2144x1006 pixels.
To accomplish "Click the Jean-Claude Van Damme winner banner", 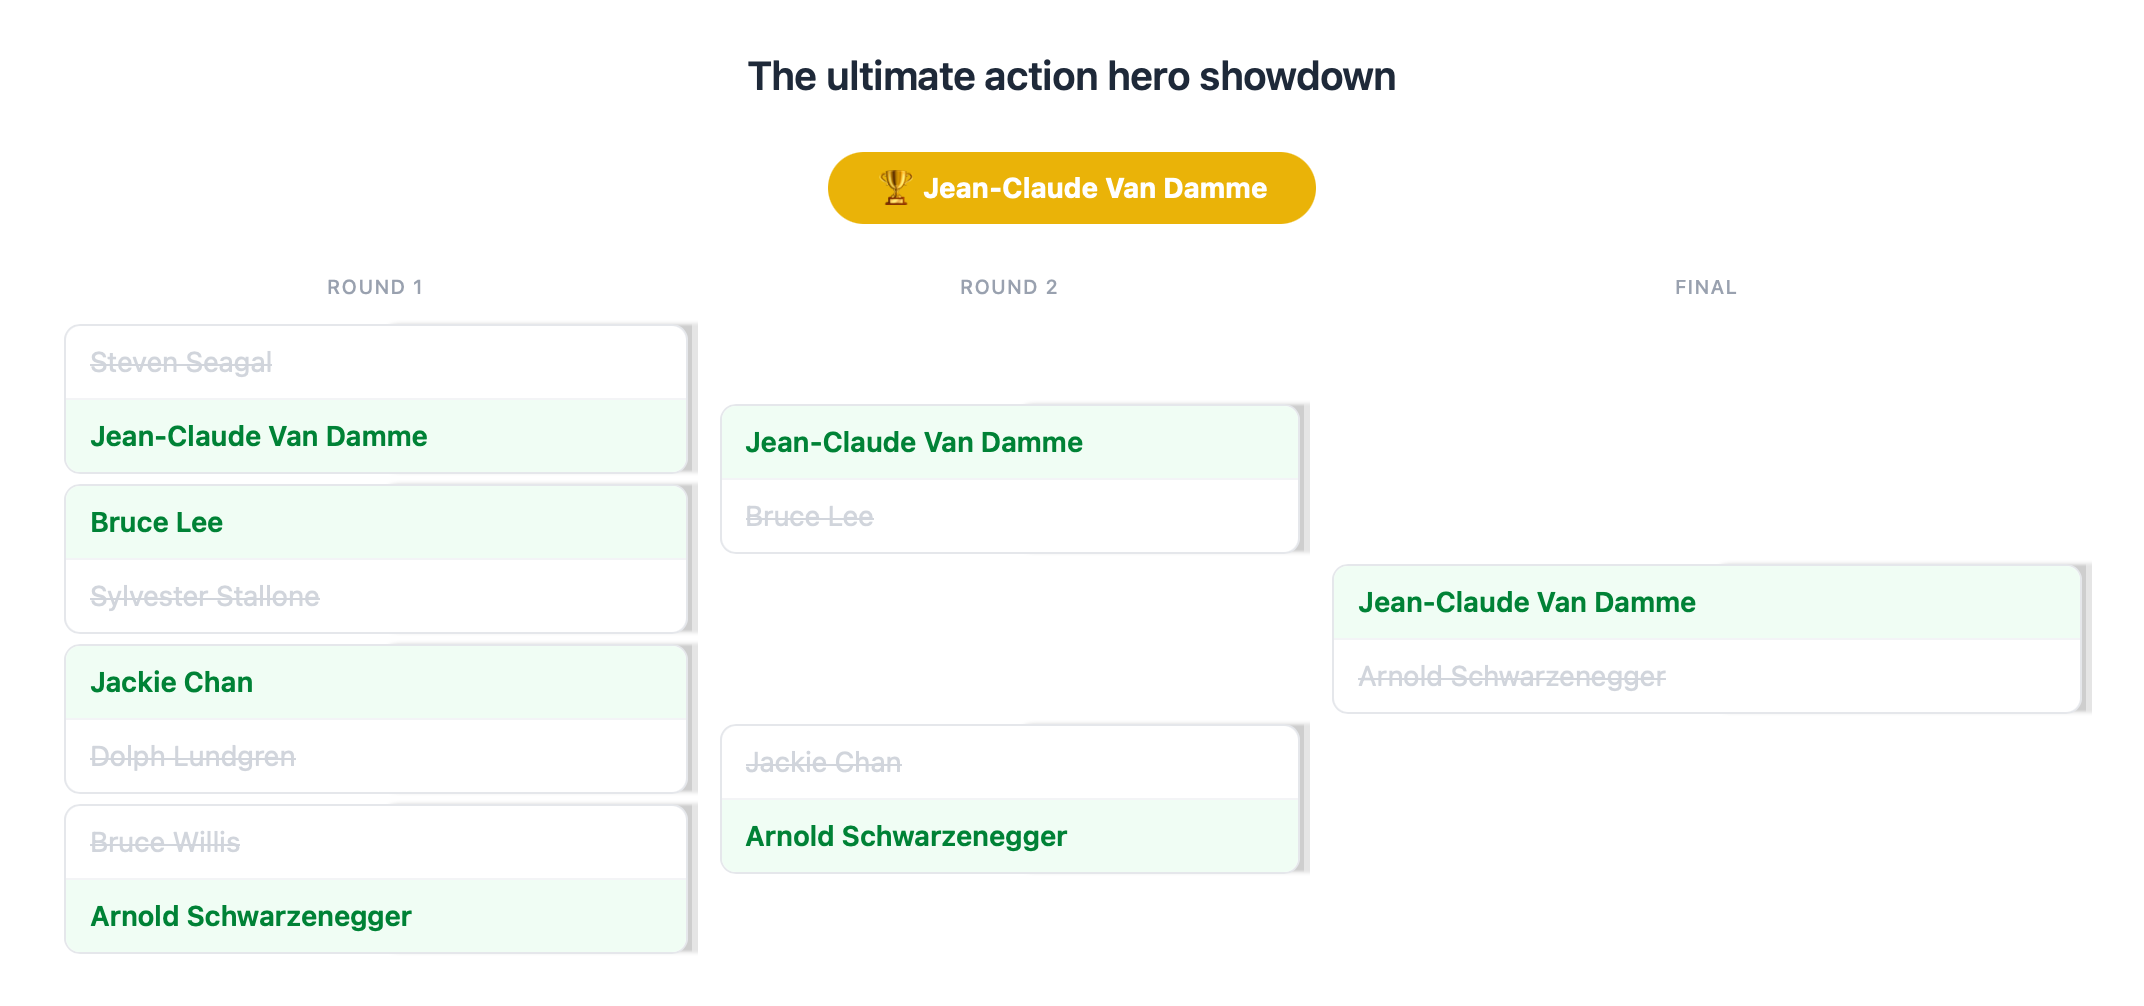I will point(1070,187).
